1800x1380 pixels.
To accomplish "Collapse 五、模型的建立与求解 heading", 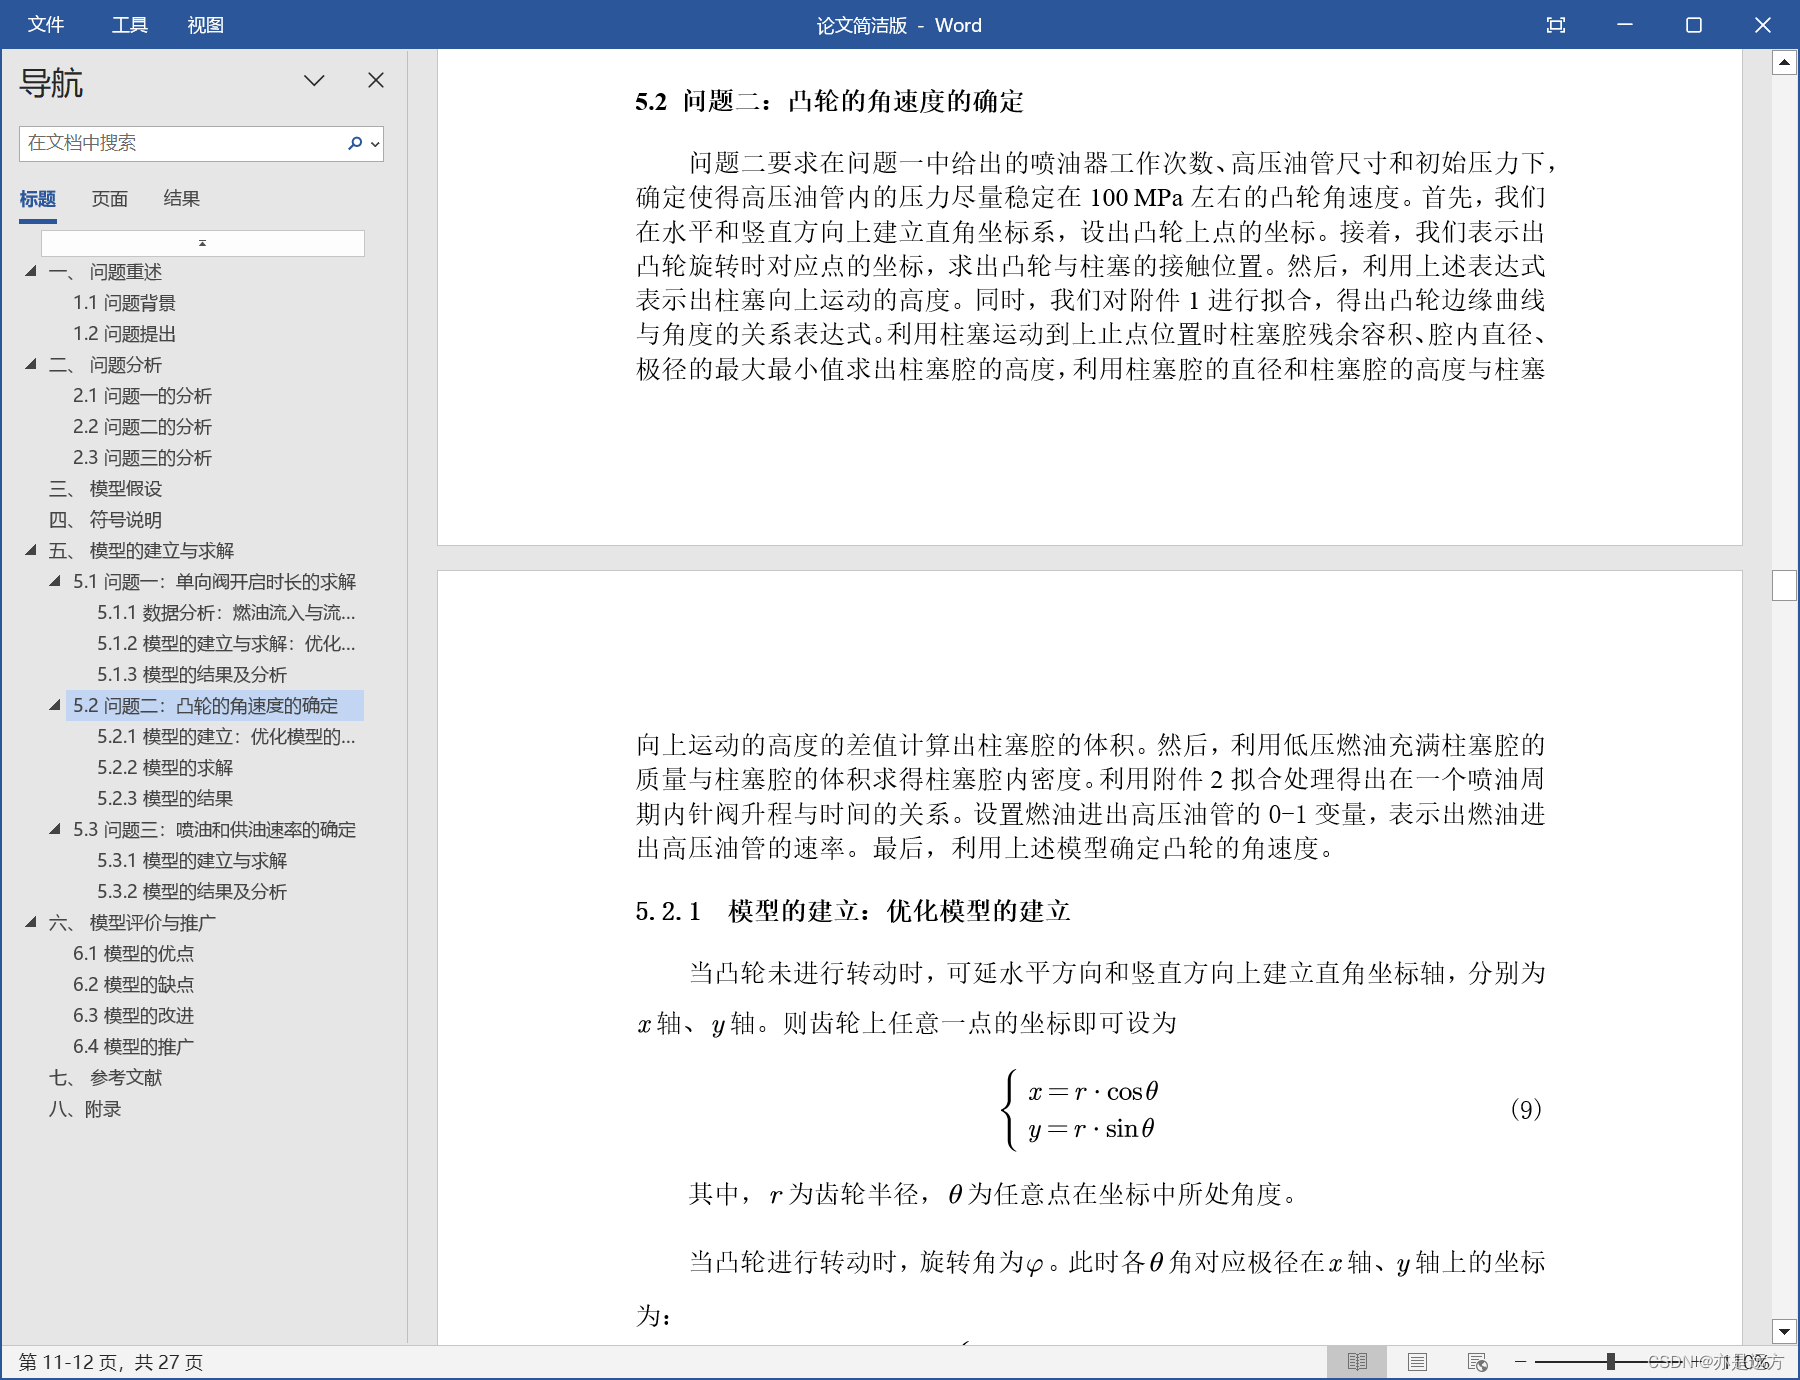I will coord(31,550).
